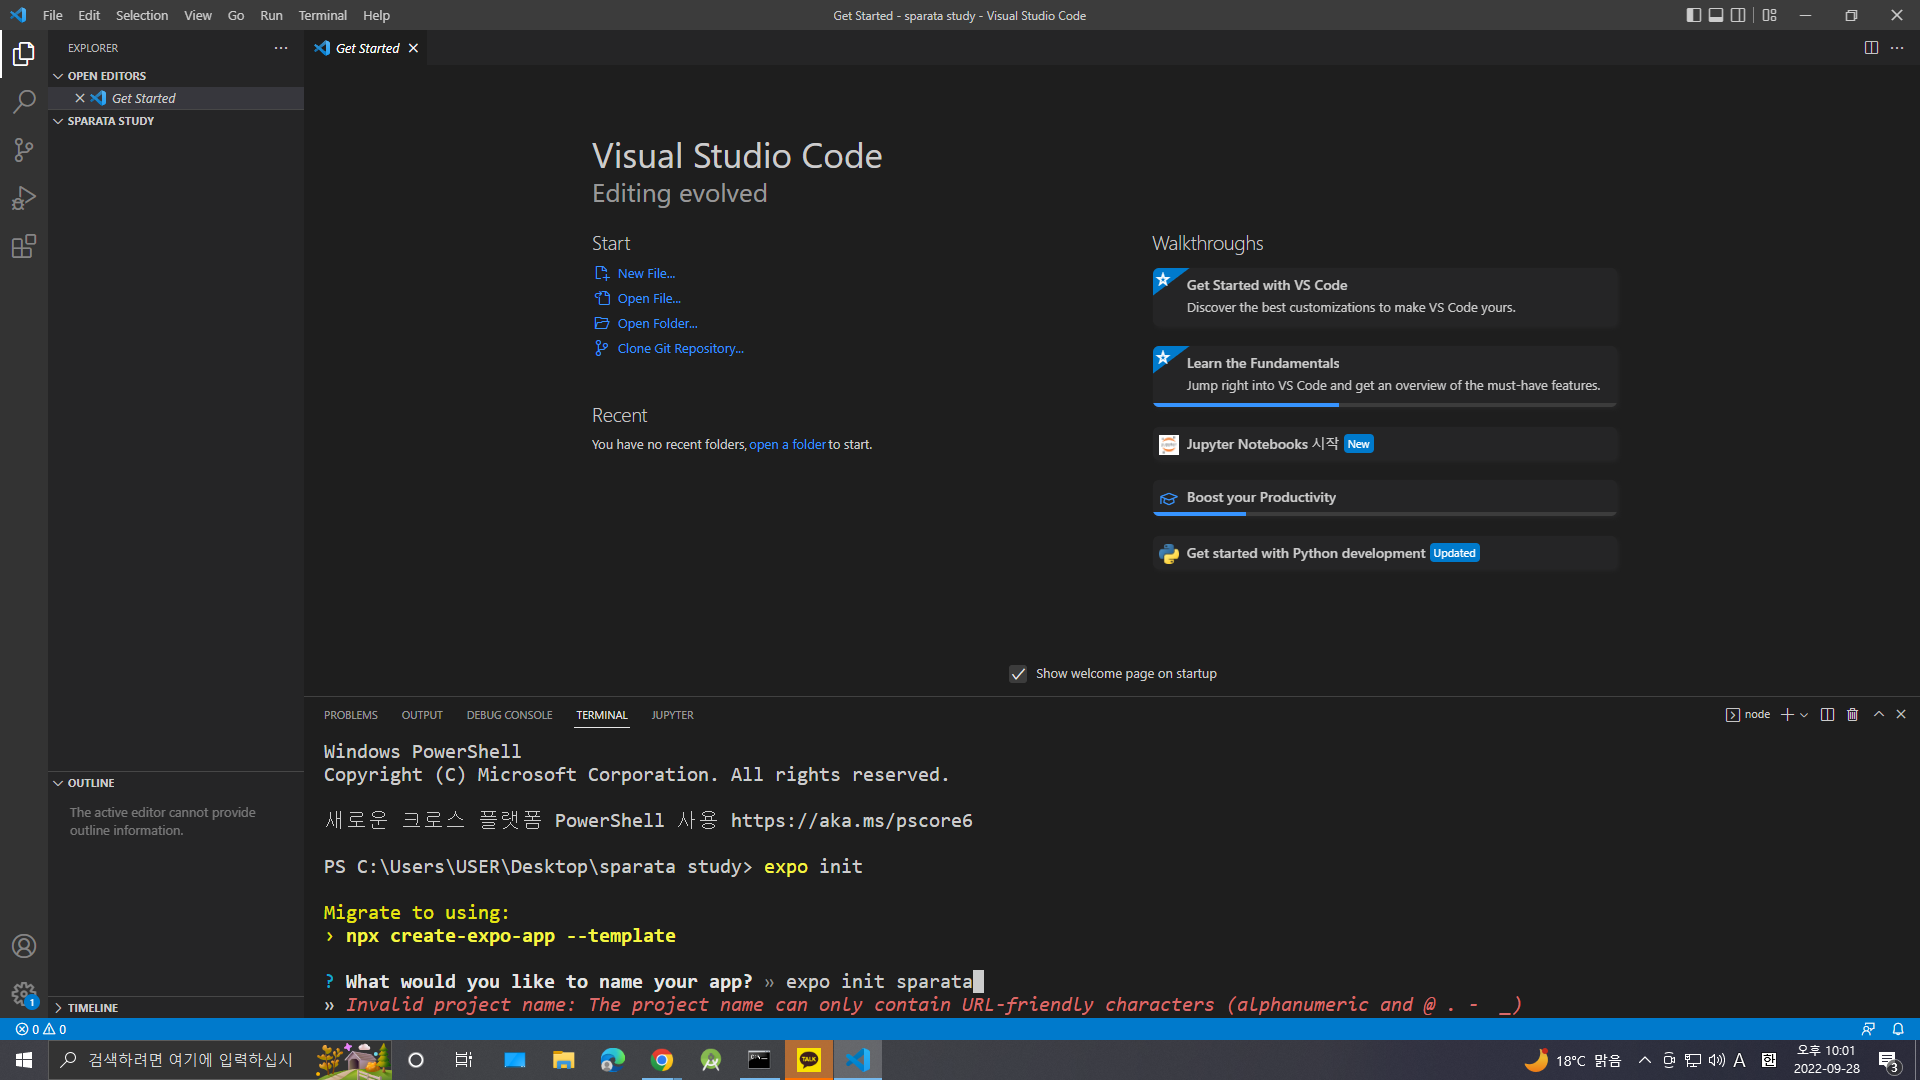The height and width of the screenshot is (1080, 1920).
Task: Click the Open Folder... link
Action: [x=658, y=323]
